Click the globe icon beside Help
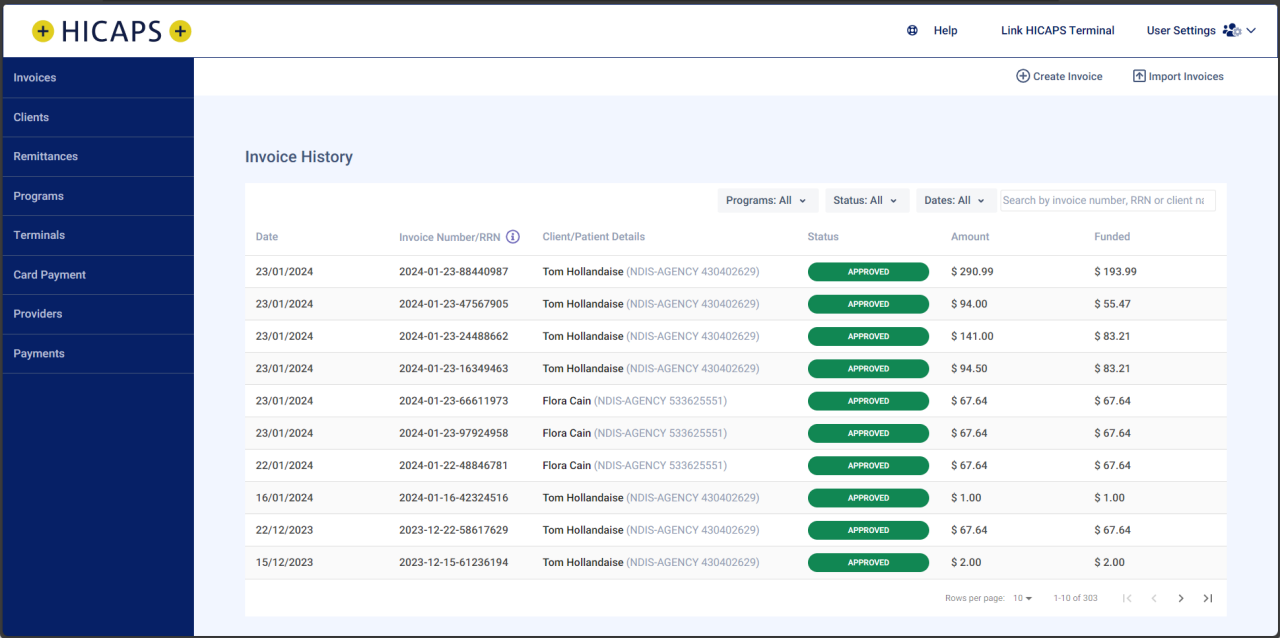The height and width of the screenshot is (638, 1280). 911,30
